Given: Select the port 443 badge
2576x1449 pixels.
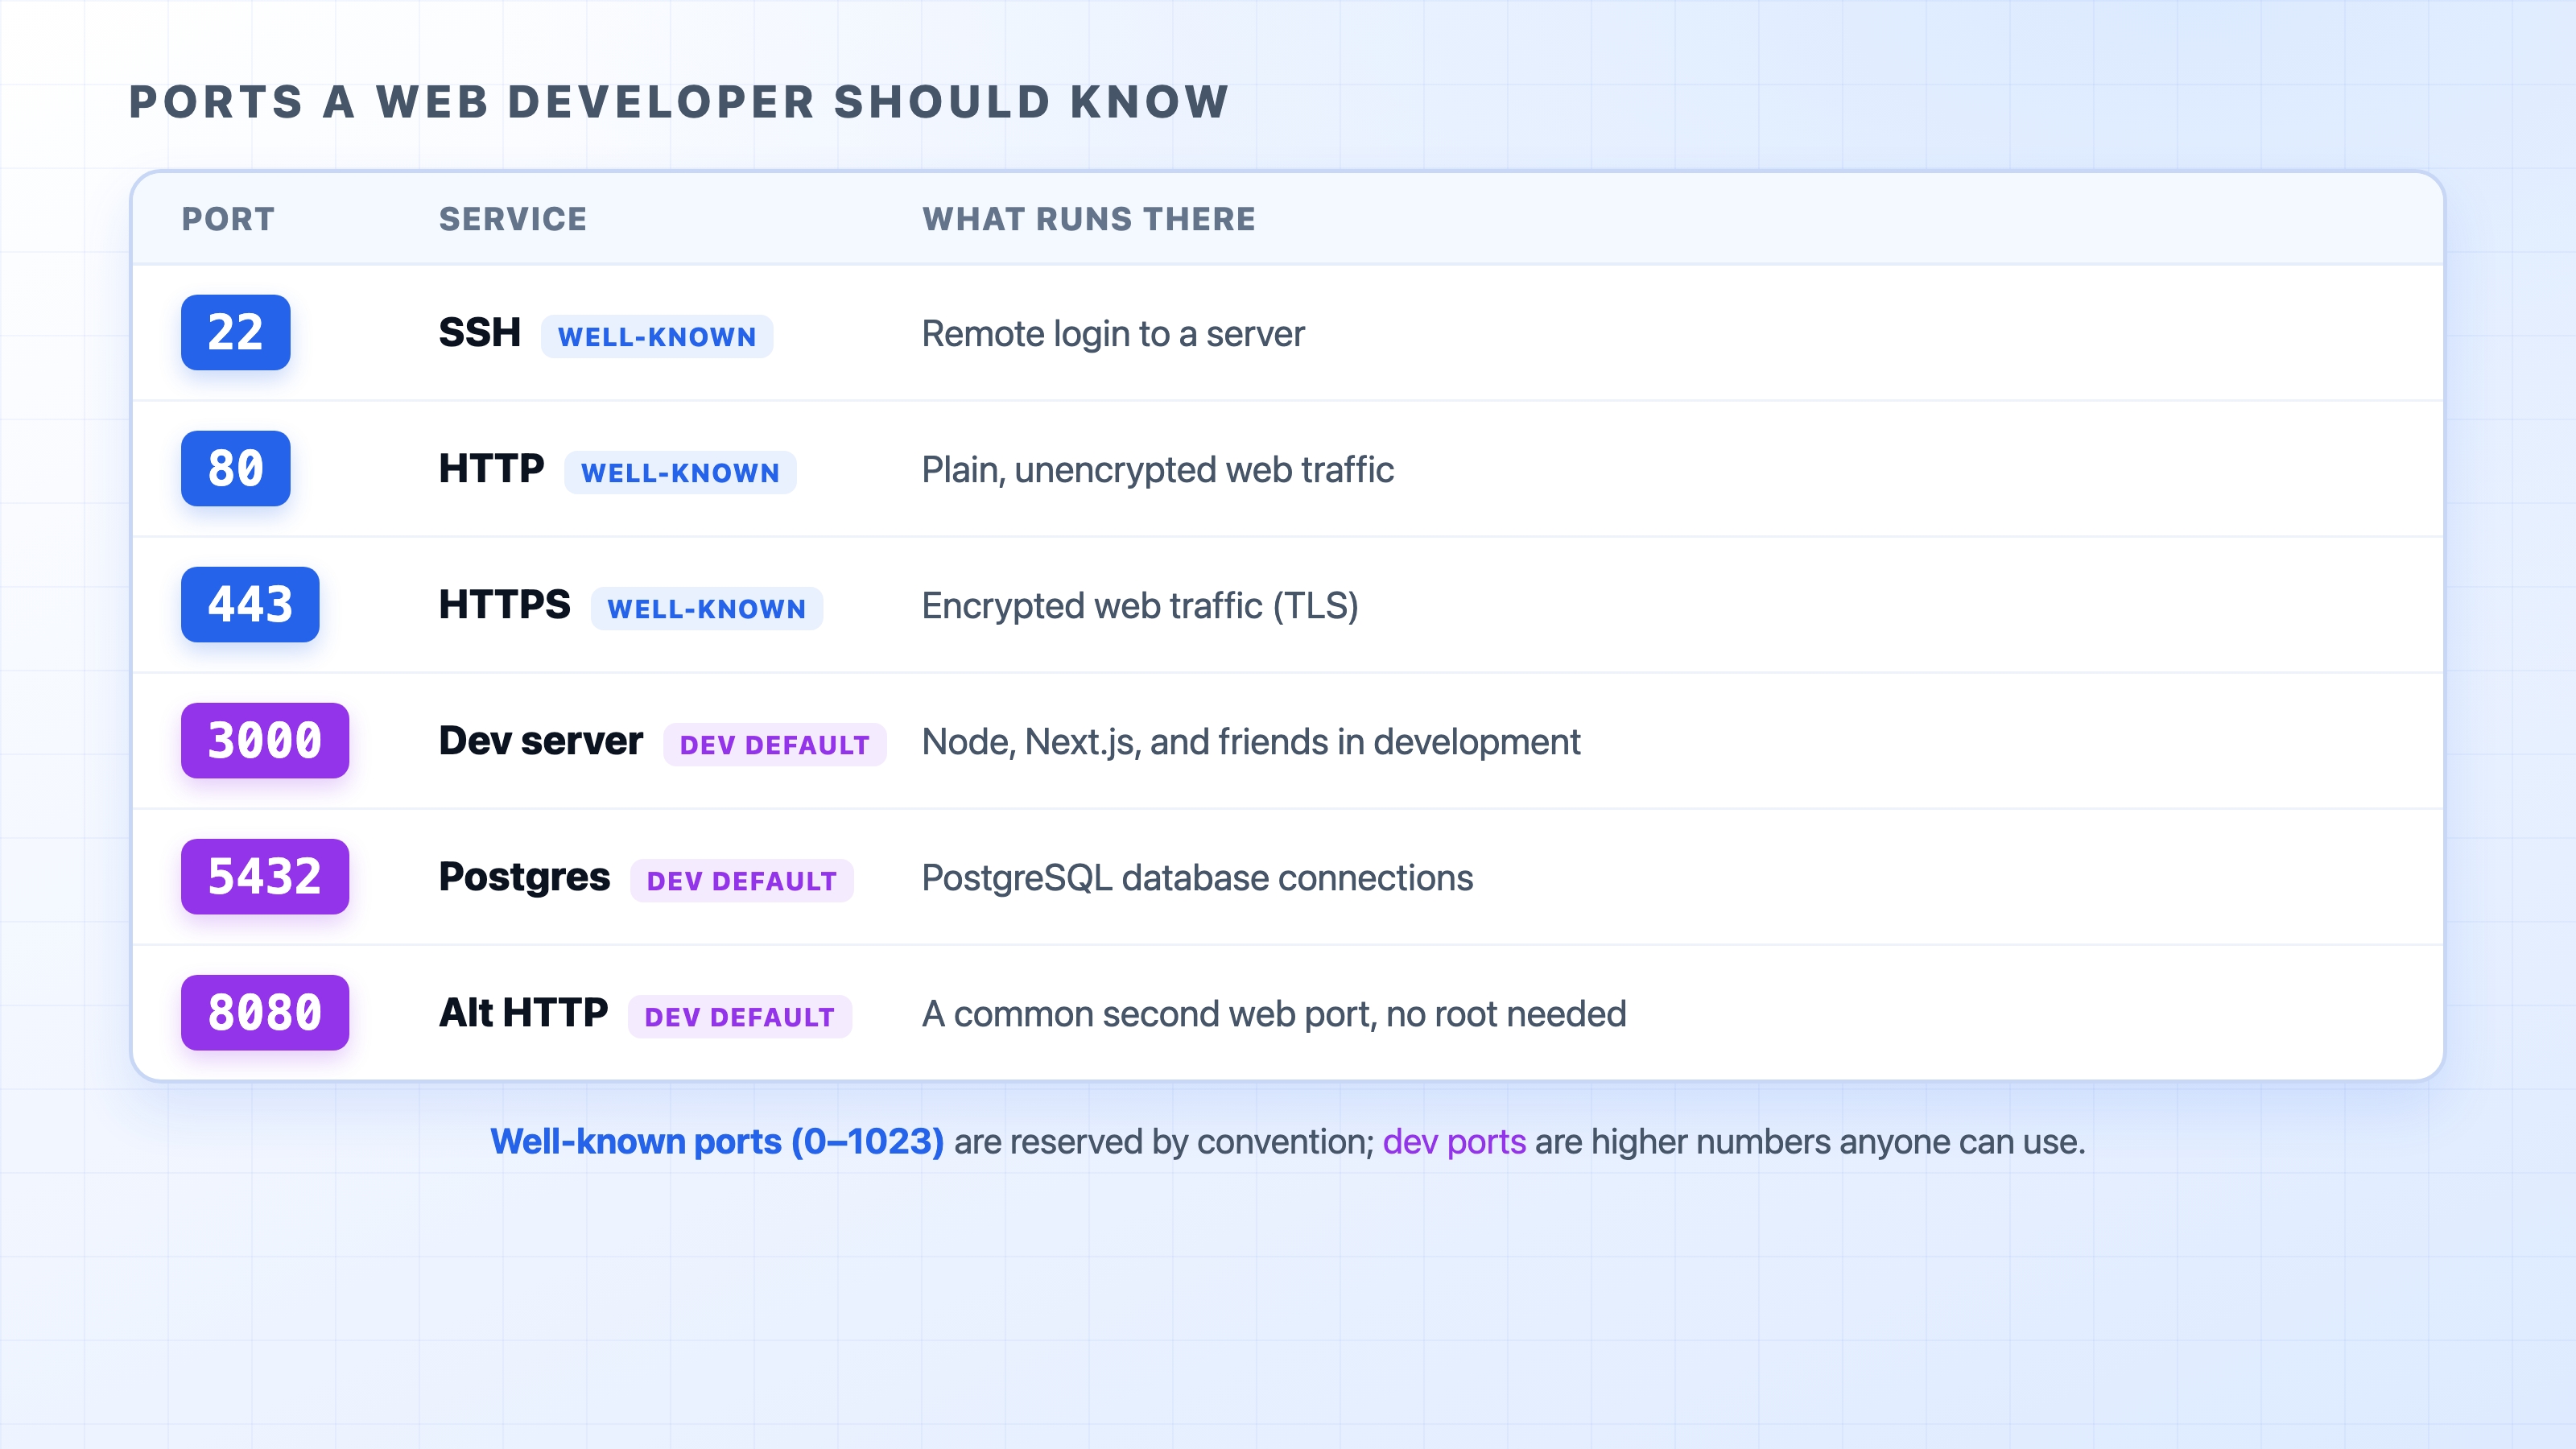Looking at the screenshot, I should coord(250,604).
